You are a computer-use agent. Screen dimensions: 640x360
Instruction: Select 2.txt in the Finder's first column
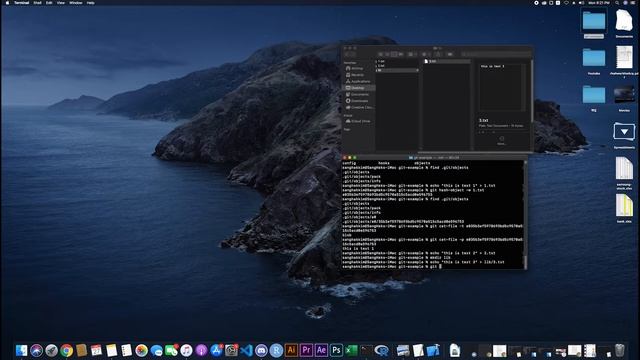[x=397, y=66]
